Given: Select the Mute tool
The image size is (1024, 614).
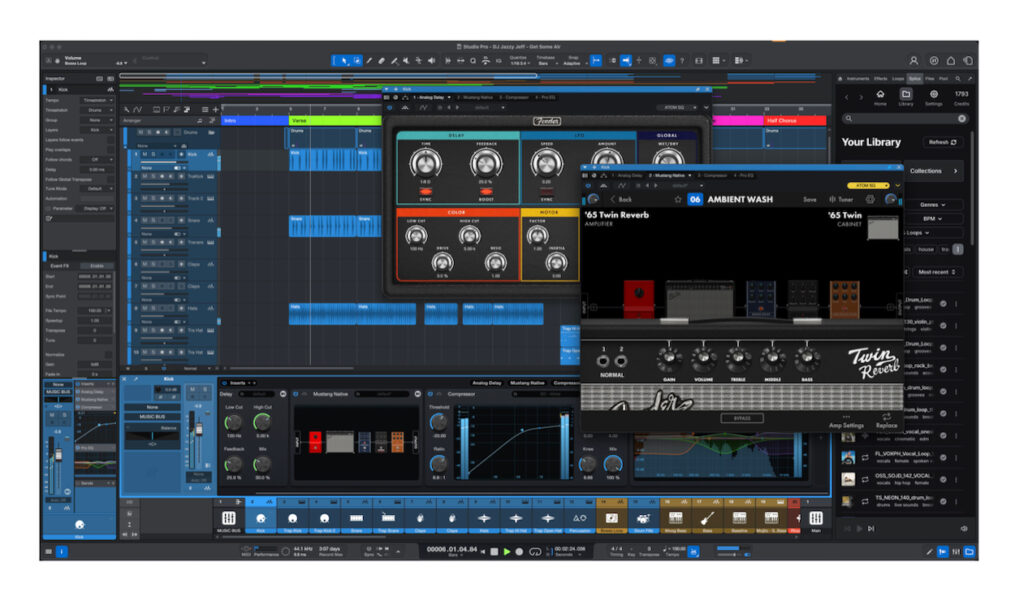Looking at the screenshot, I should click(x=406, y=61).
